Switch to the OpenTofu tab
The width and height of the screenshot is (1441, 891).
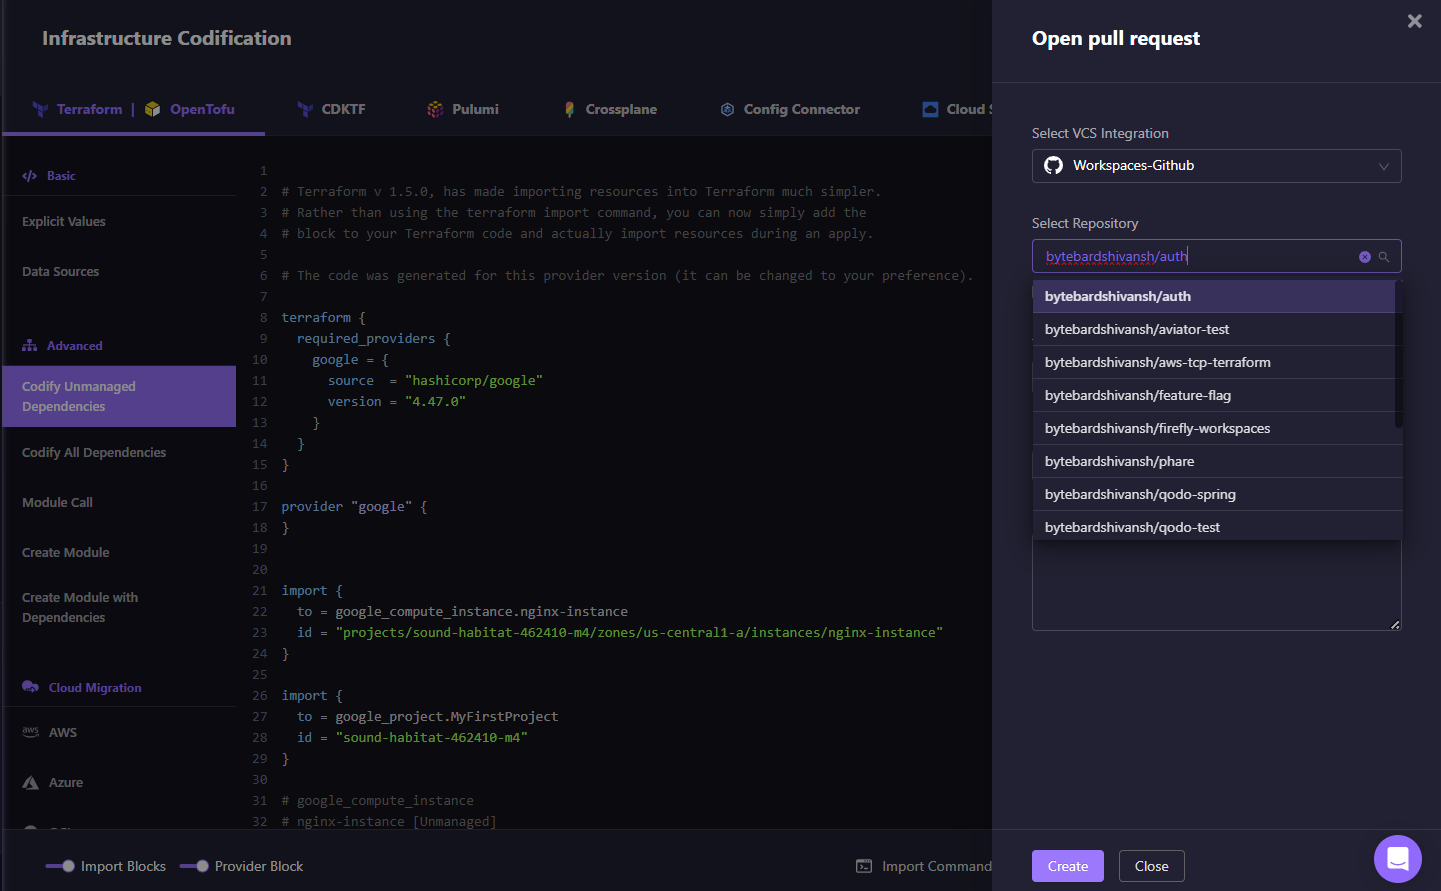[x=202, y=109]
